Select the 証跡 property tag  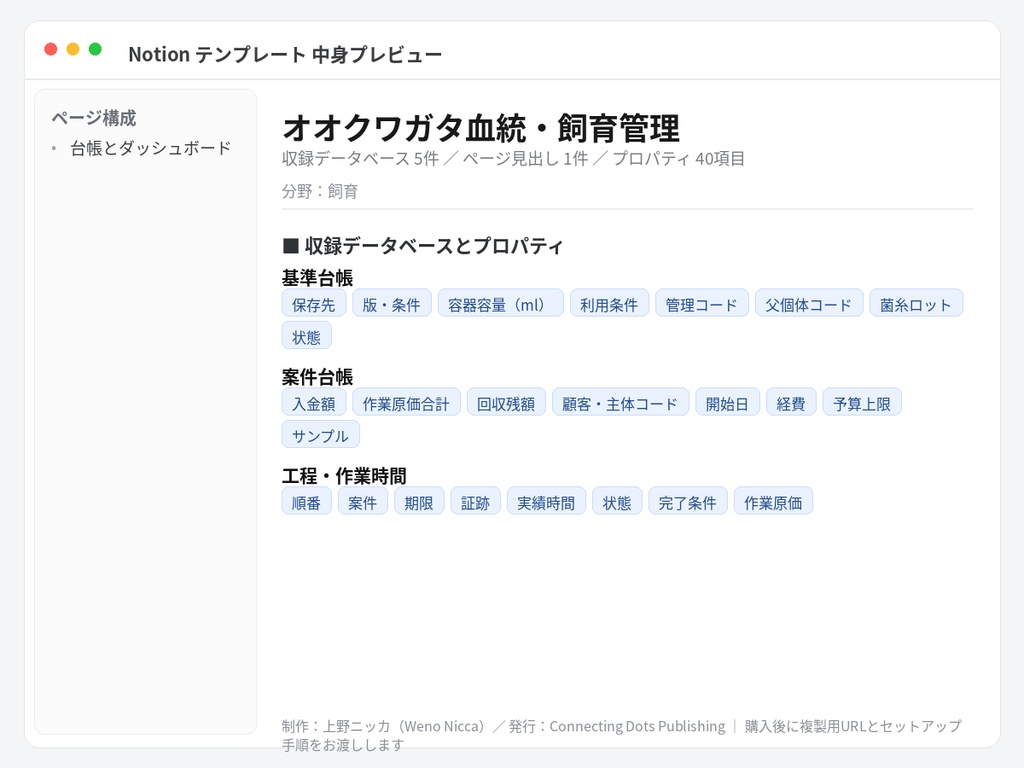coord(475,502)
